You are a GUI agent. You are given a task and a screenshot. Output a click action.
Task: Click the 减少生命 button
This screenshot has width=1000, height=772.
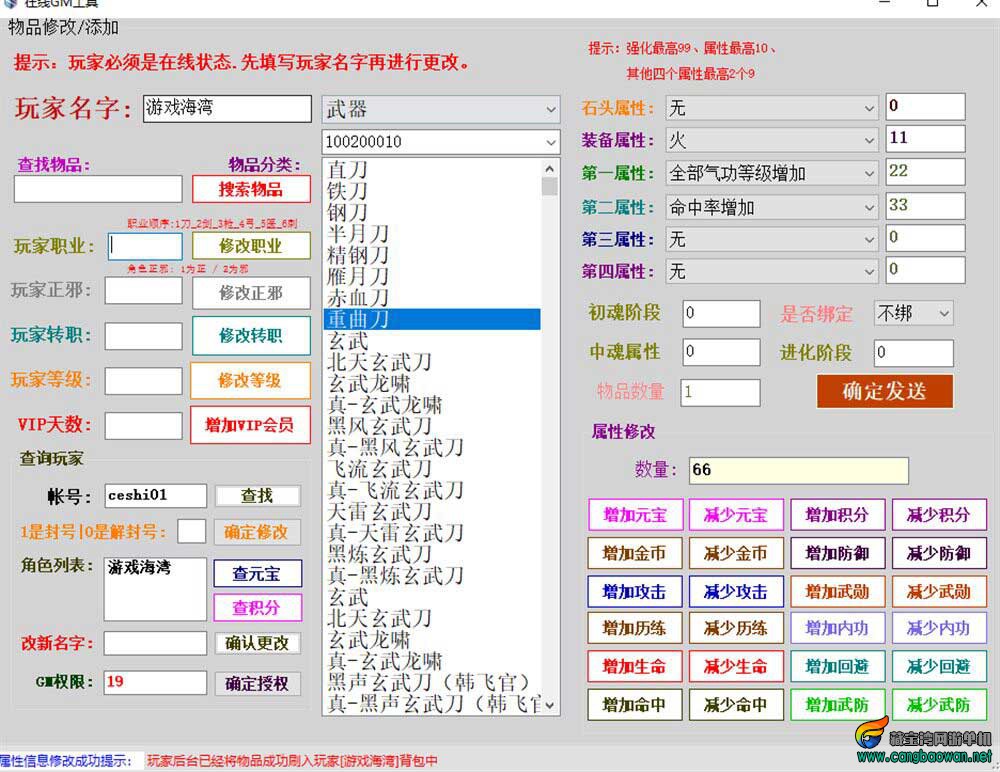(736, 667)
